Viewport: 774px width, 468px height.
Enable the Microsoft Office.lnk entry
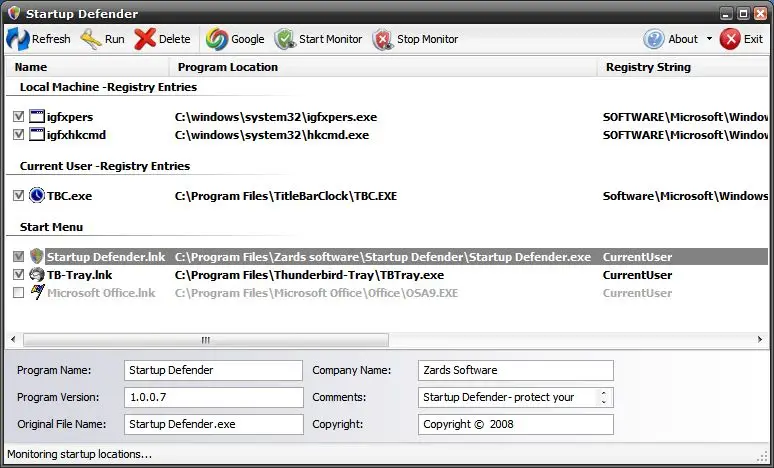click(x=18, y=293)
